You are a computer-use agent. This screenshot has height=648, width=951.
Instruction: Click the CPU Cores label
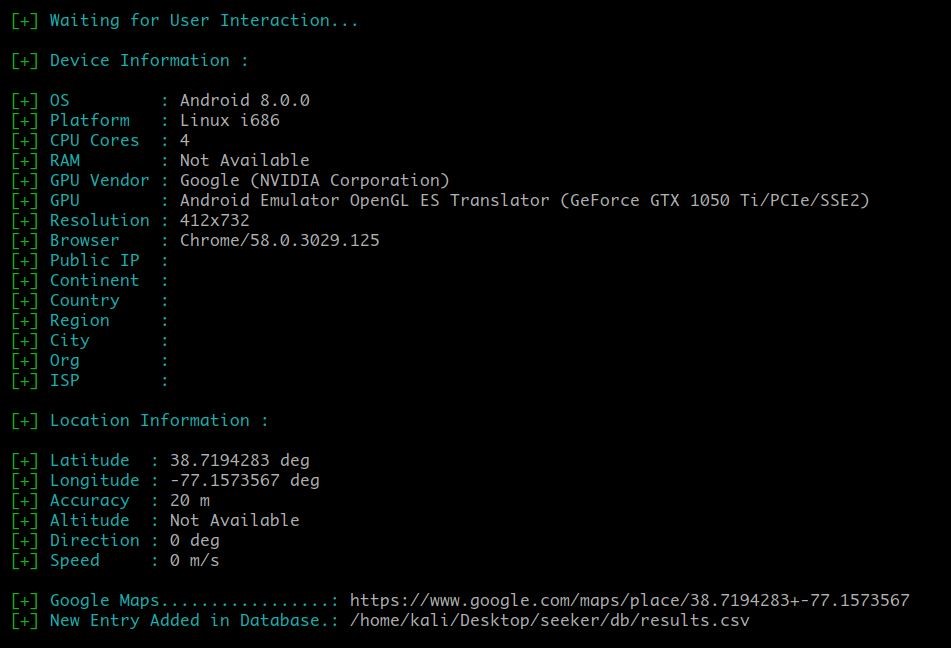click(95, 140)
